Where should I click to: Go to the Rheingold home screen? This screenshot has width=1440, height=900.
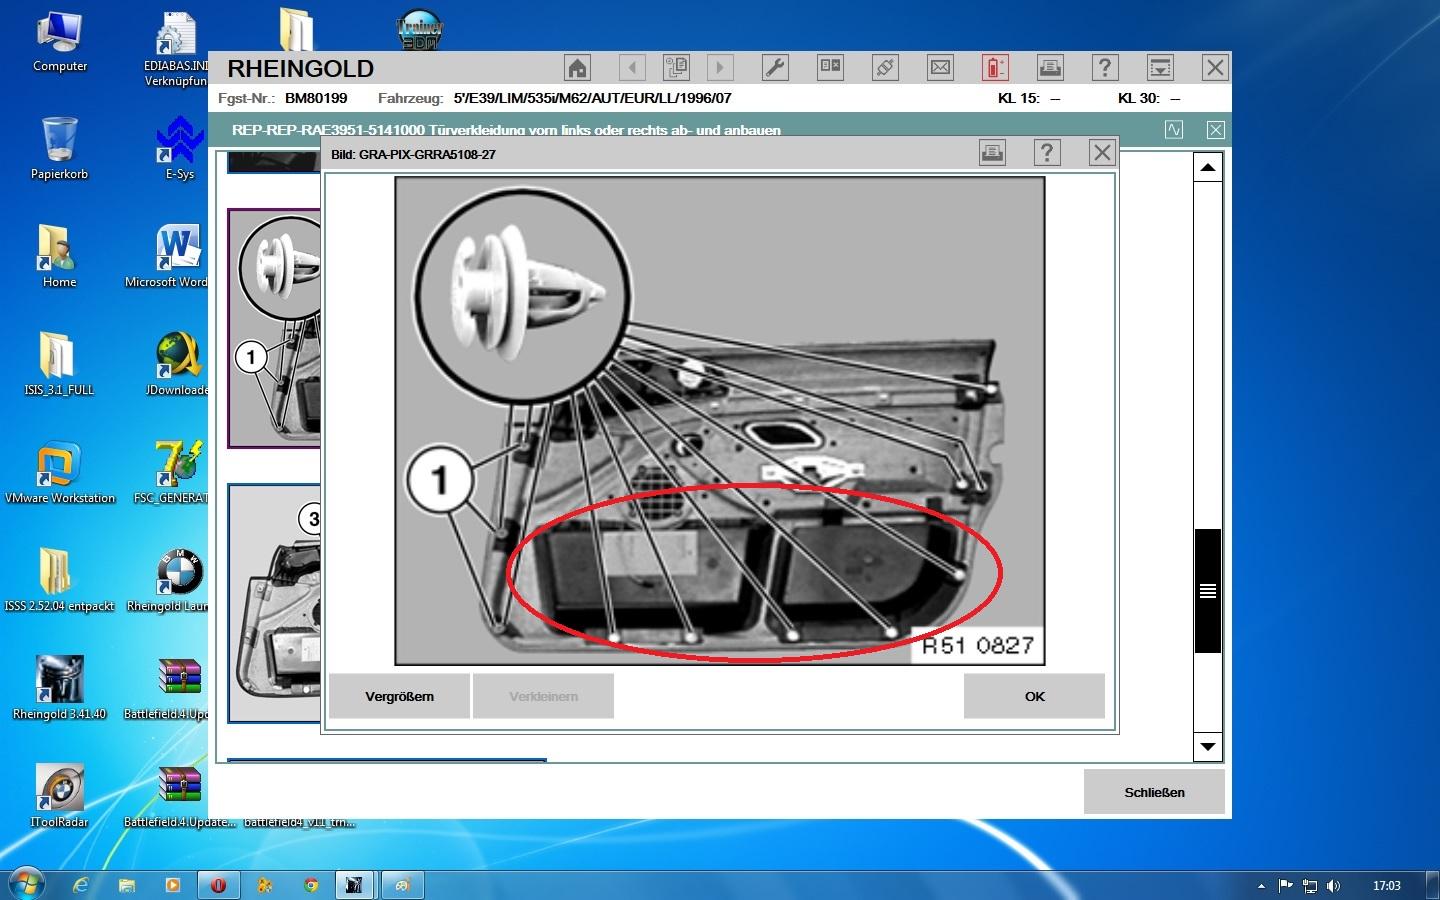tap(577, 68)
